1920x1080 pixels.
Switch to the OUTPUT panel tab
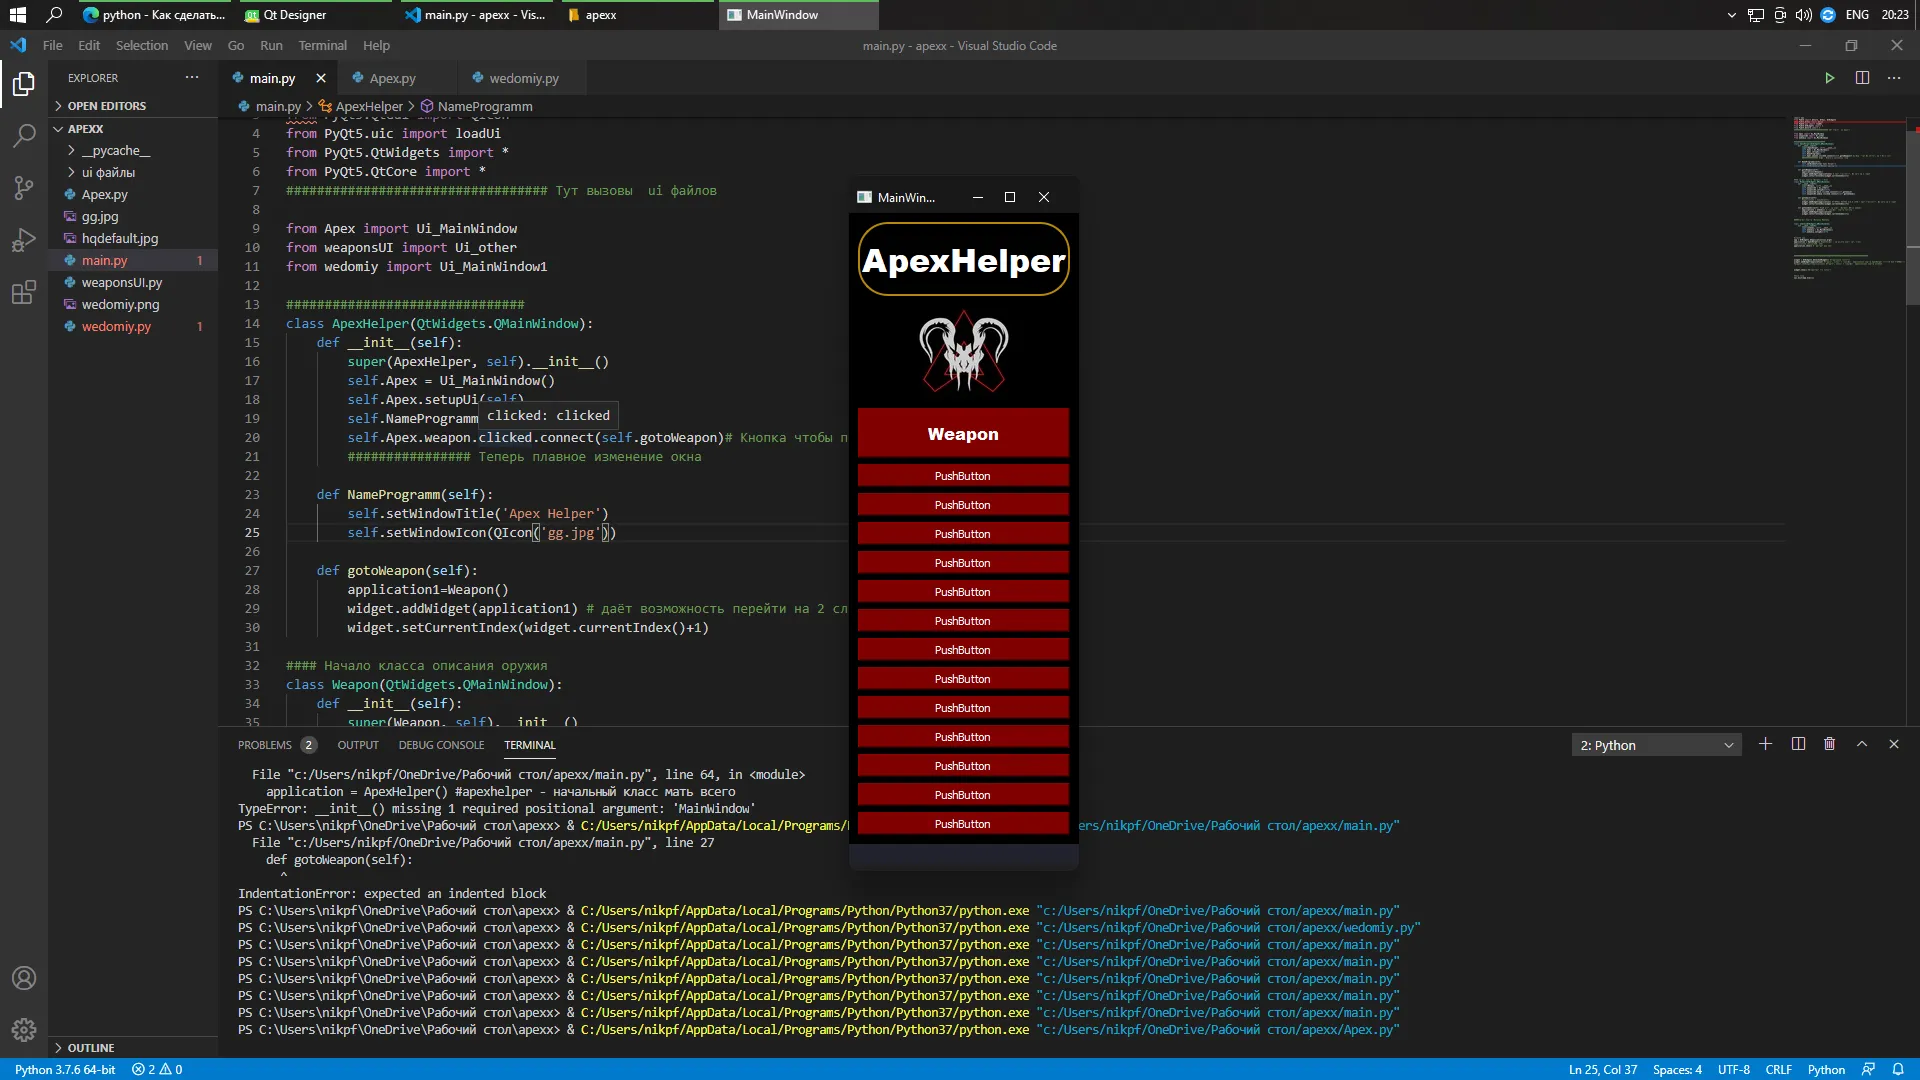358,745
